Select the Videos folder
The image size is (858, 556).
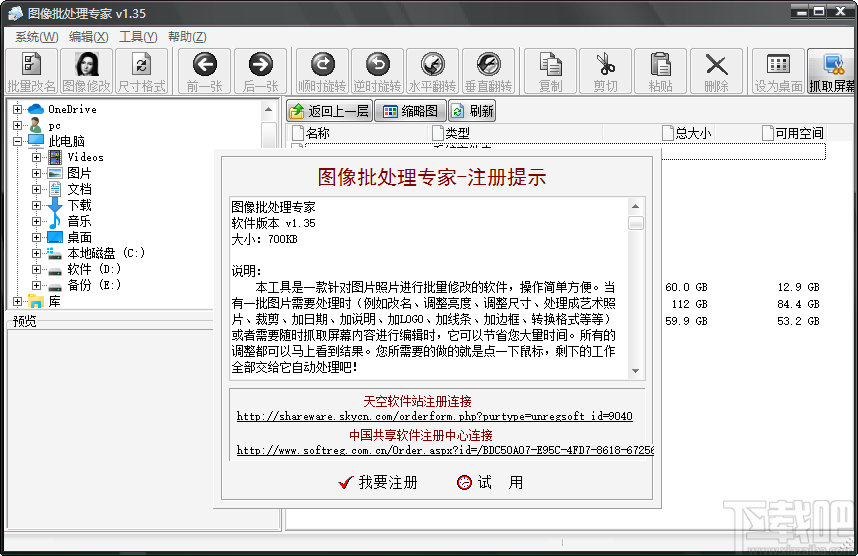[x=85, y=158]
